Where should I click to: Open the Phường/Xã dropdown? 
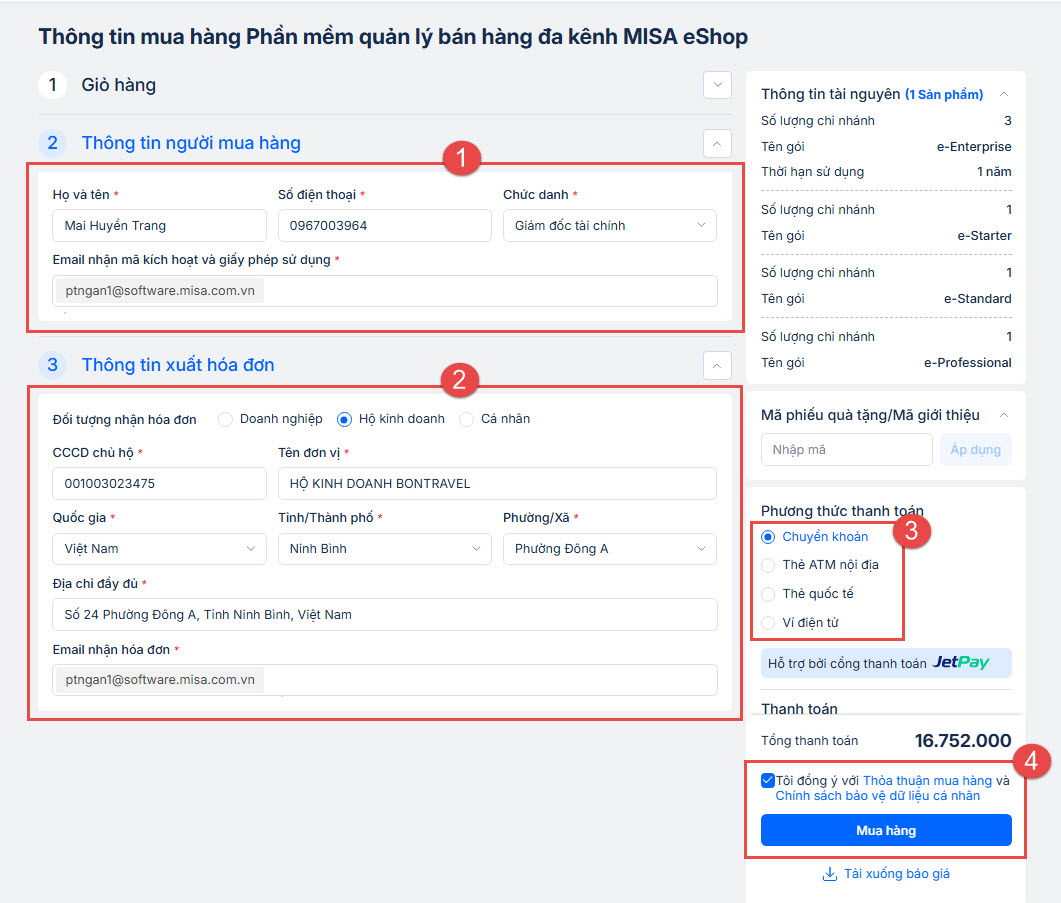pyautogui.click(x=609, y=549)
